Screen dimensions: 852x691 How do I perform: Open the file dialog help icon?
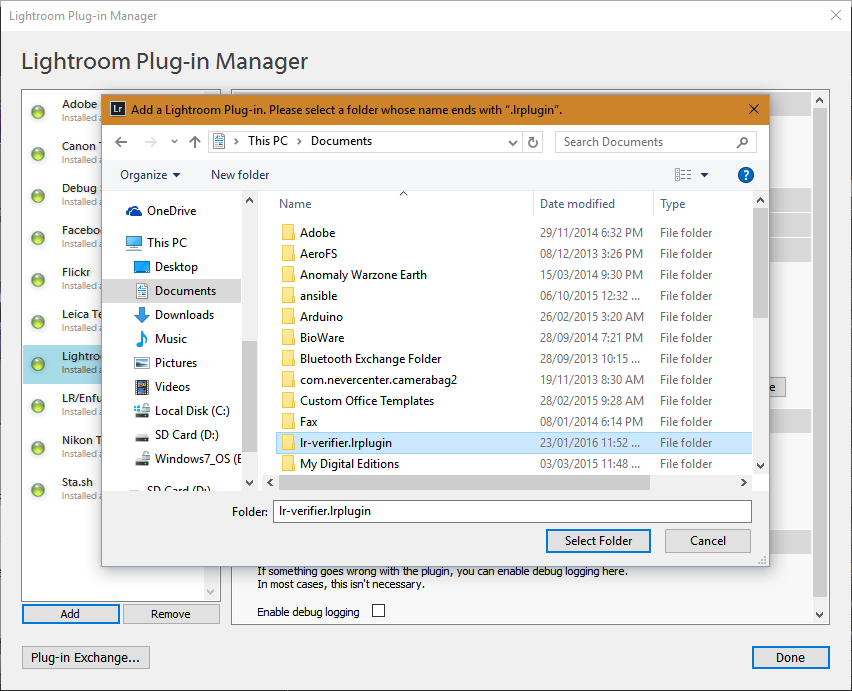coord(746,175)
